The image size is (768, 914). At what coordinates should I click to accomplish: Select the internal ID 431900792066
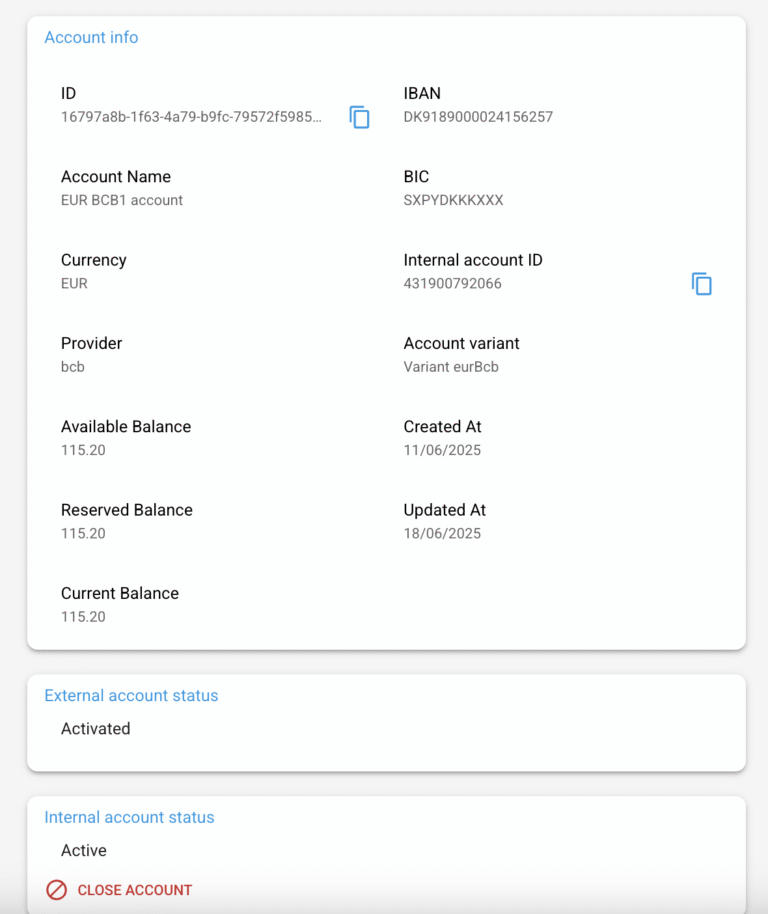tap(452, 284)
